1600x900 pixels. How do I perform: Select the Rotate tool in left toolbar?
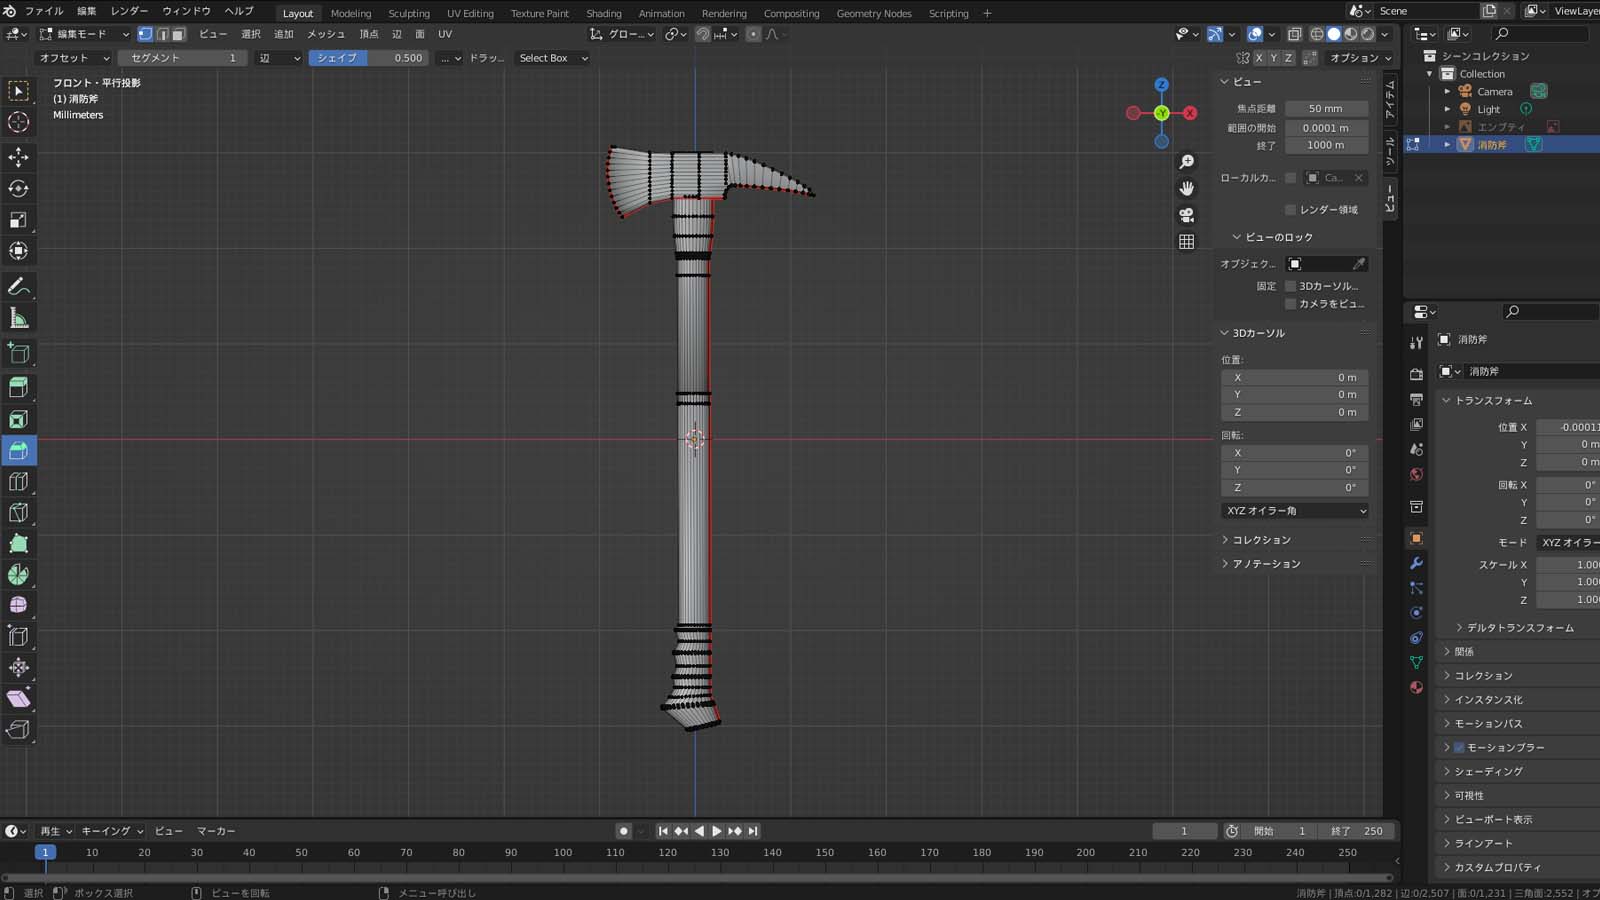click(x=18, y=188)
